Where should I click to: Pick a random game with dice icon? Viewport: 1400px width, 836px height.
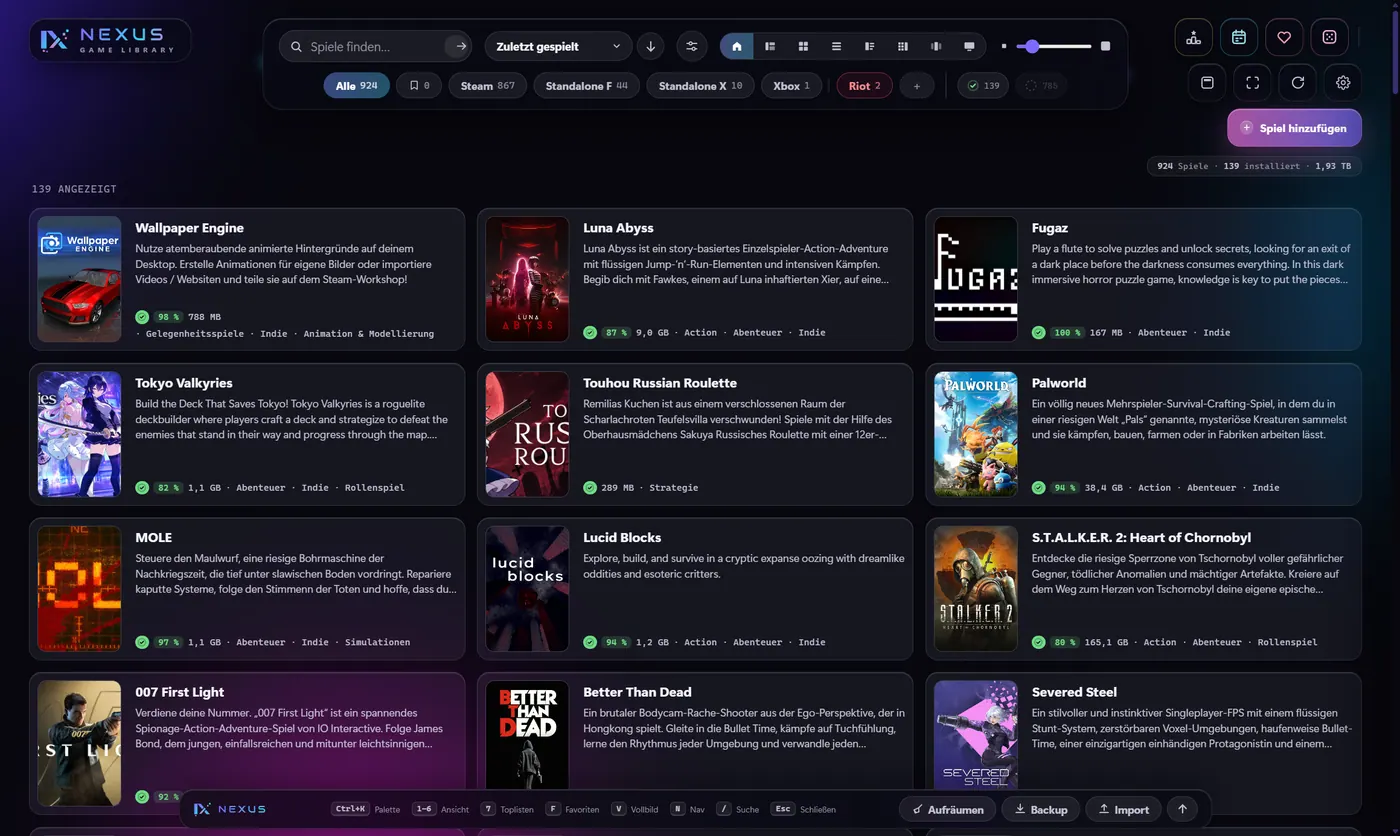[1329, 37]
